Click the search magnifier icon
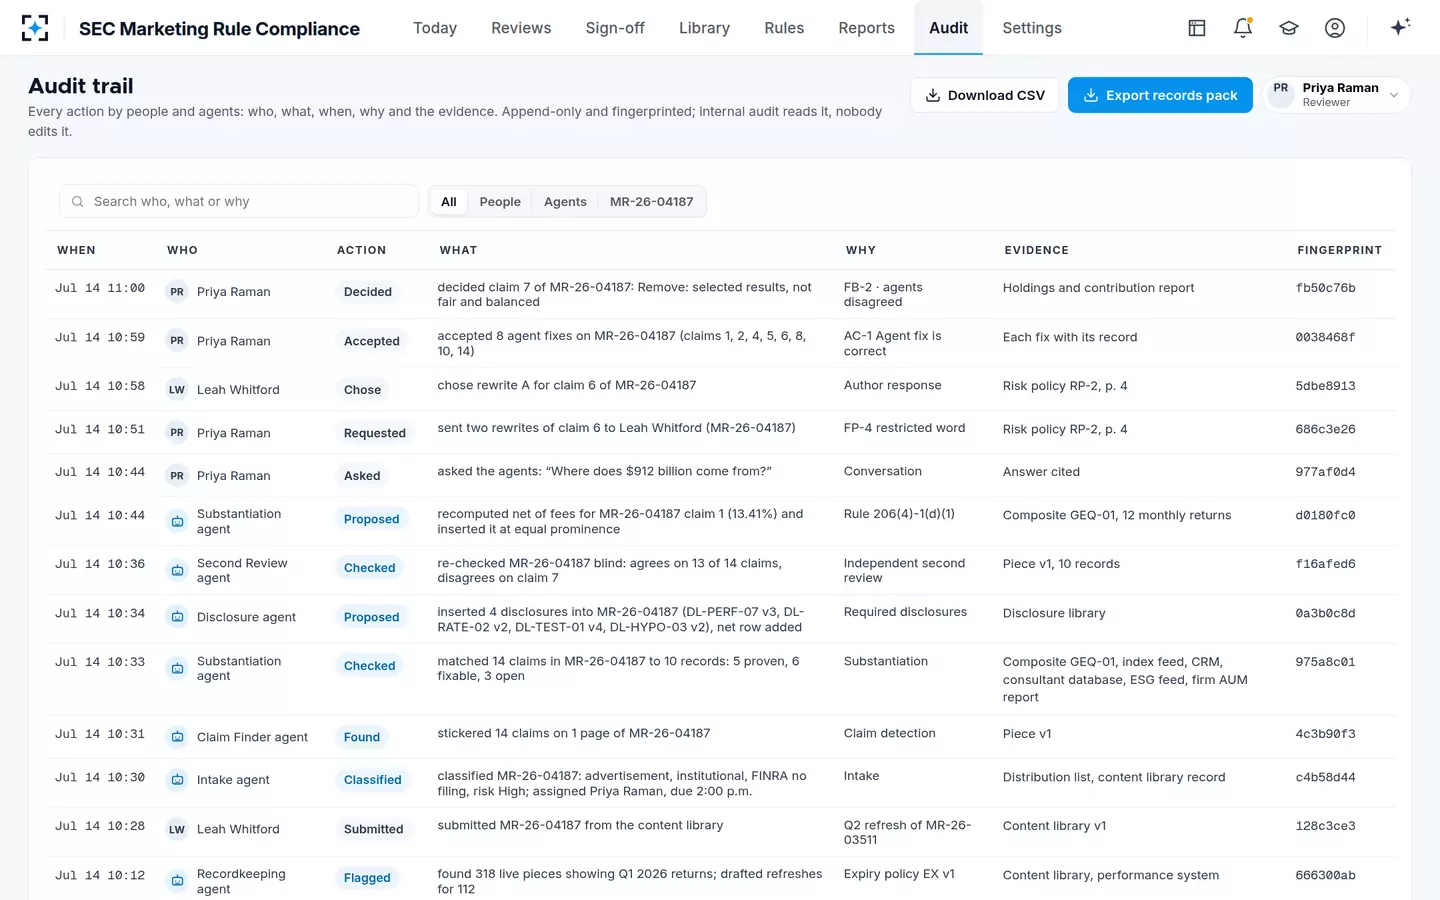Image resolution: width=1440 pixels, height=900 pixels. pos(77,202)
